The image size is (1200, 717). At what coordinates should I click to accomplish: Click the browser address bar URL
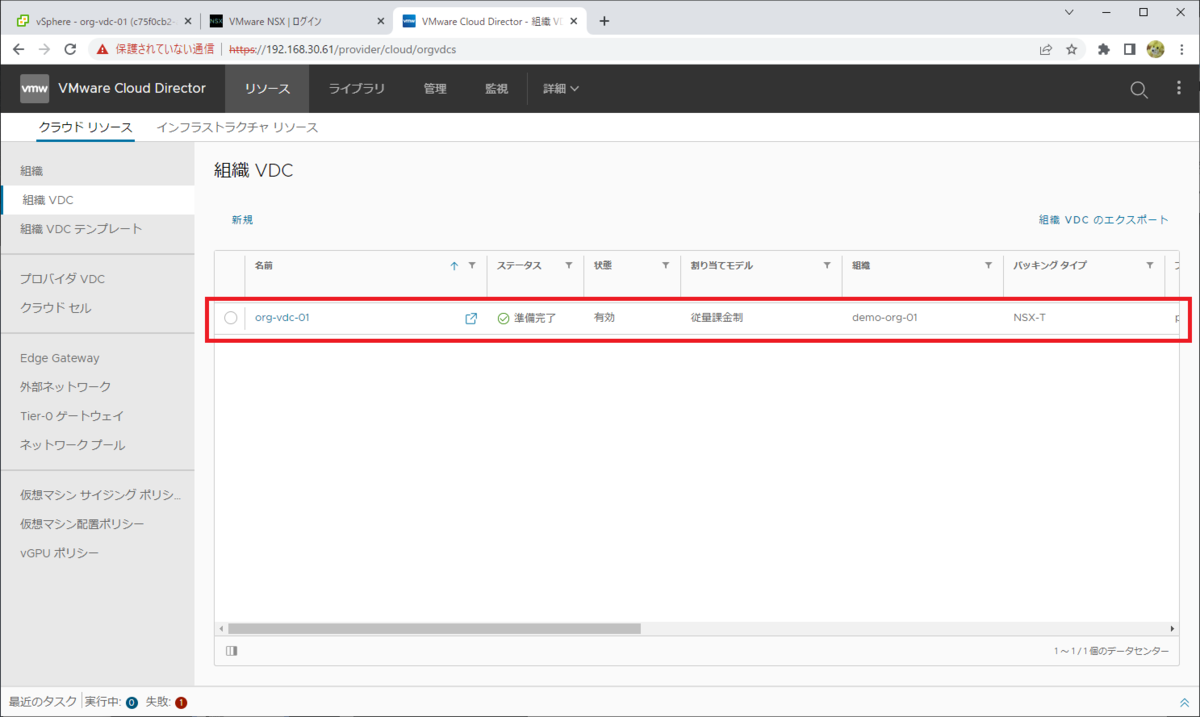click(342, 48)
